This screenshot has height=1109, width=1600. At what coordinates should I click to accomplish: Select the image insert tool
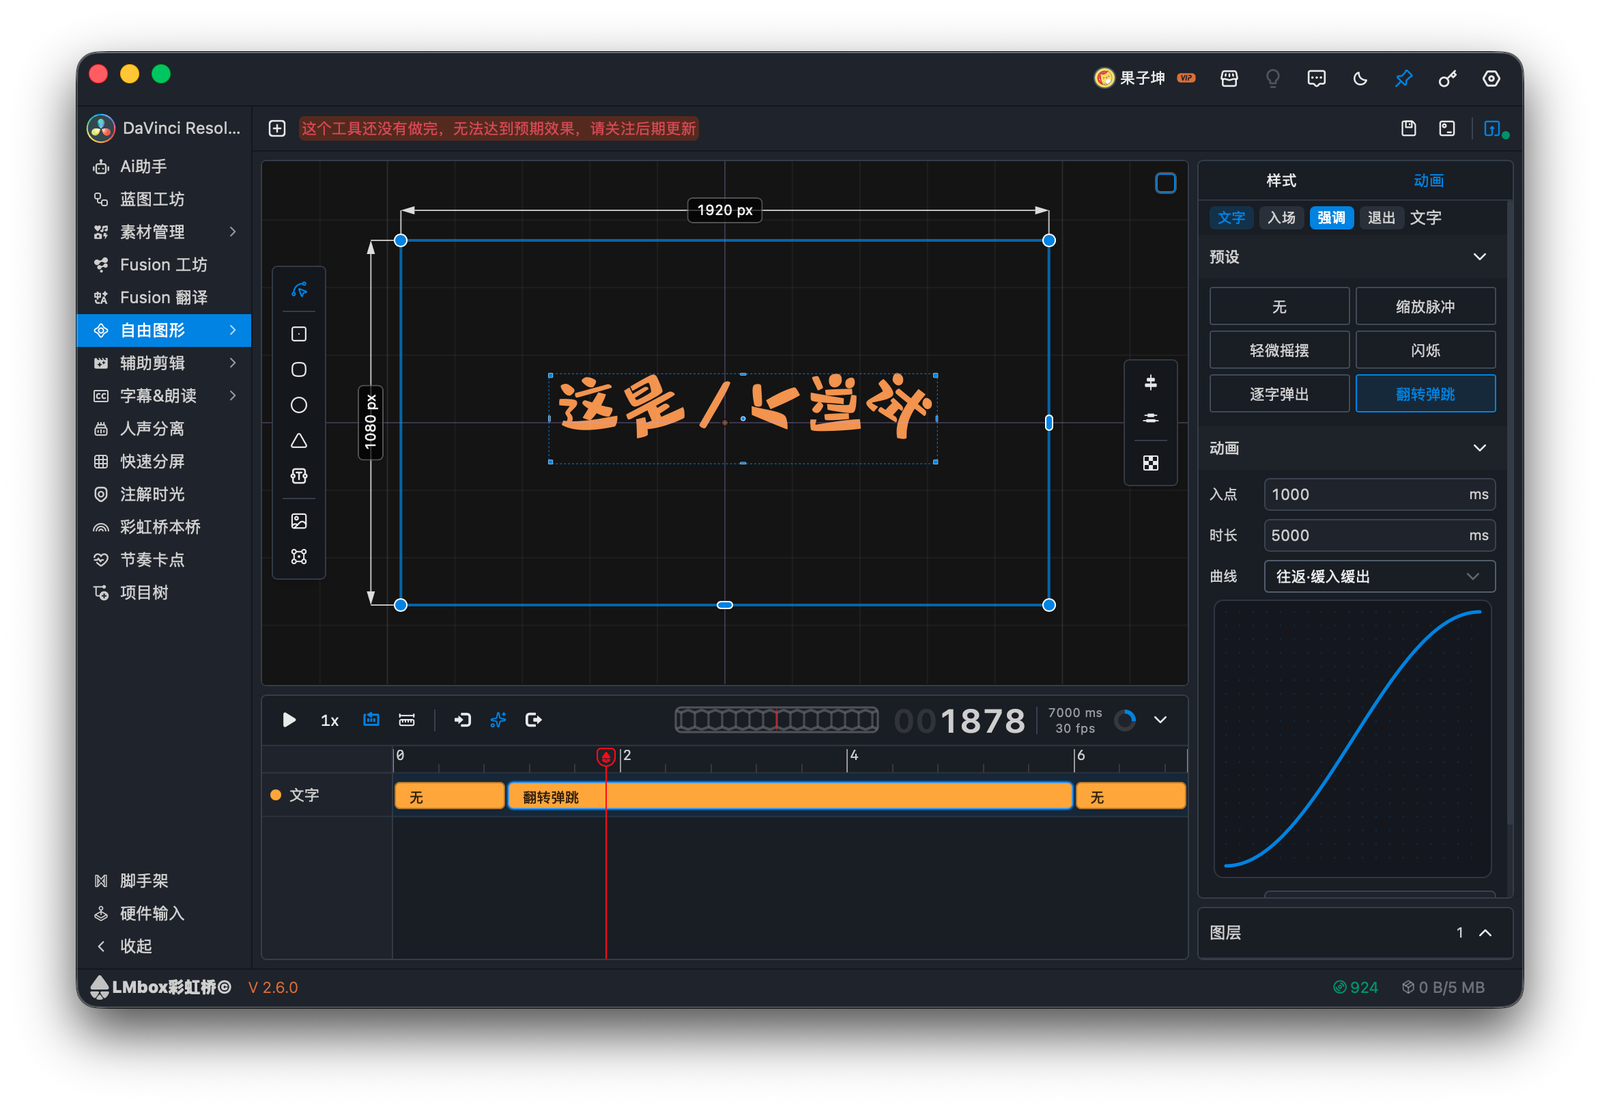click(x=299, y=521)
